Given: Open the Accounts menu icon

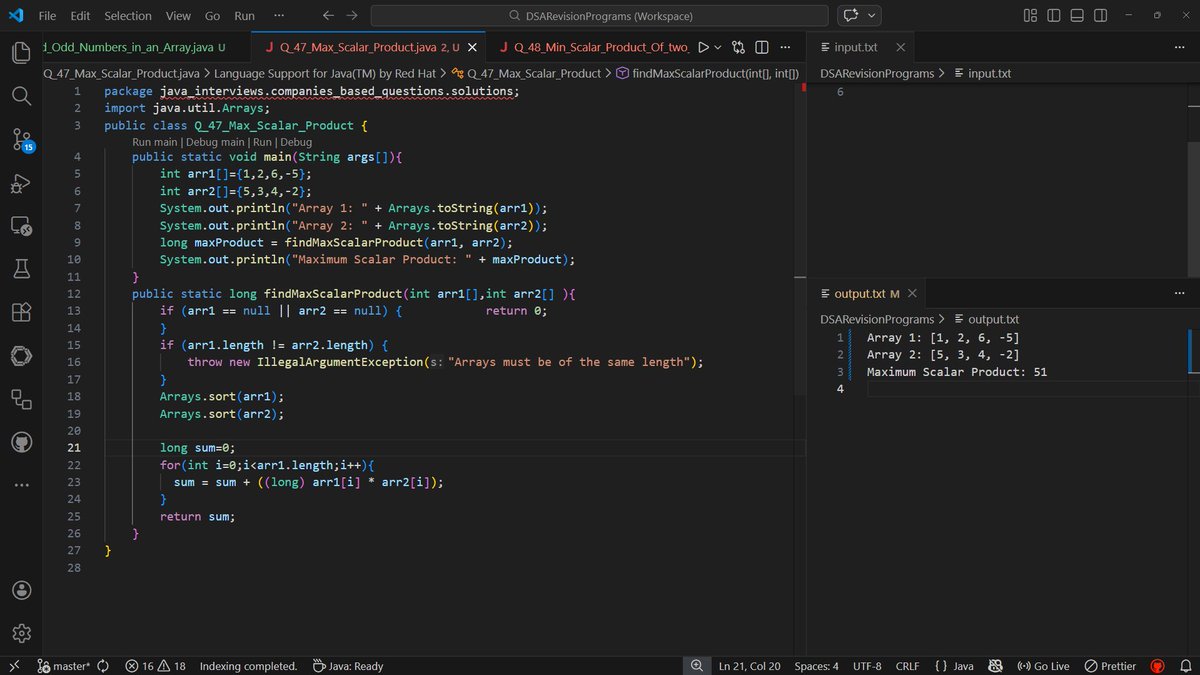Looking at the screenshot, I should (22, 590).
